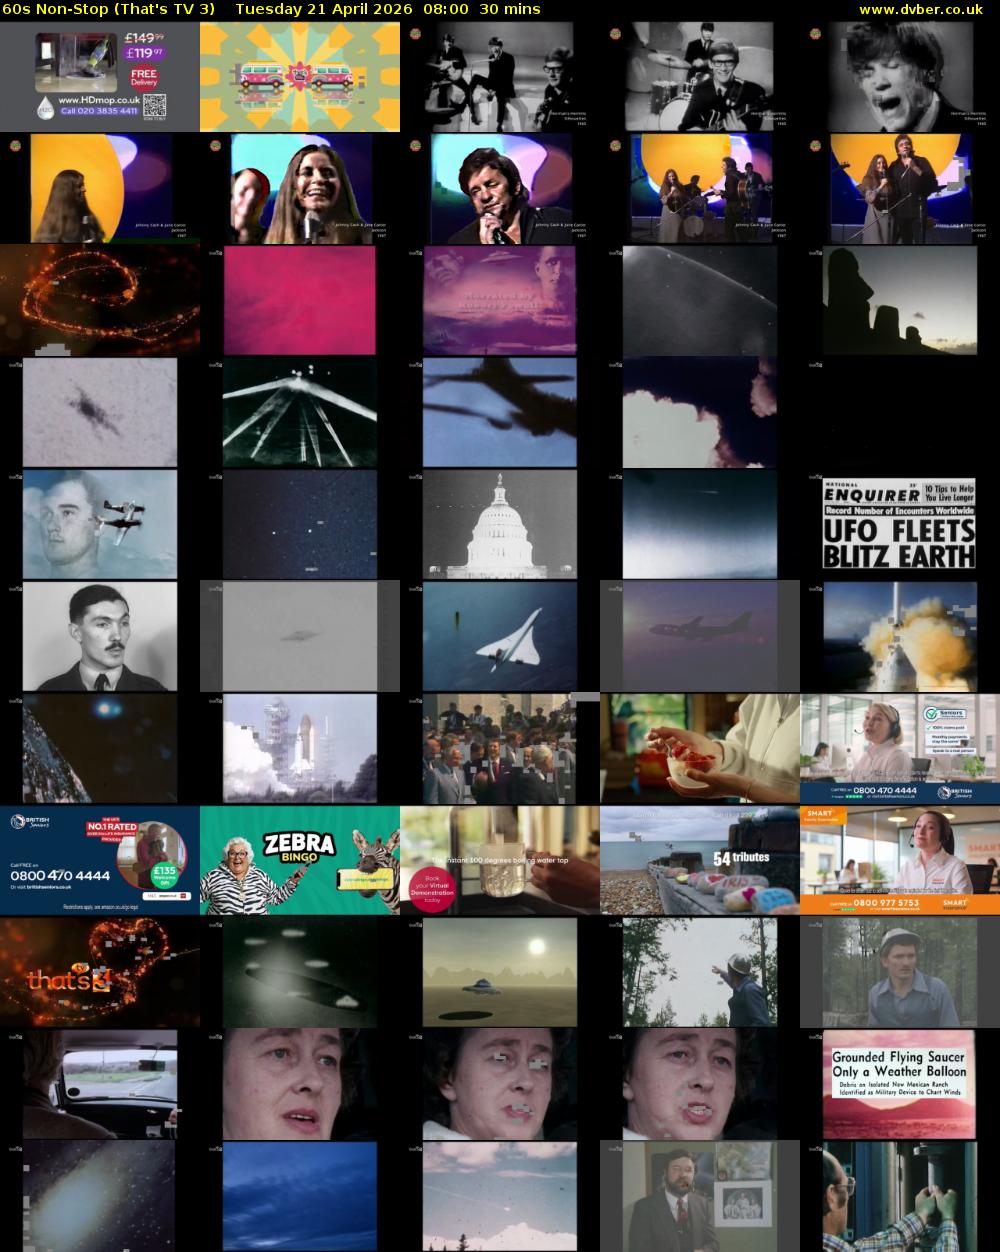The image size is (1000, 1252).
Task: Open the man in uniform portrait thumbnail
Action: tap(100, 637)
